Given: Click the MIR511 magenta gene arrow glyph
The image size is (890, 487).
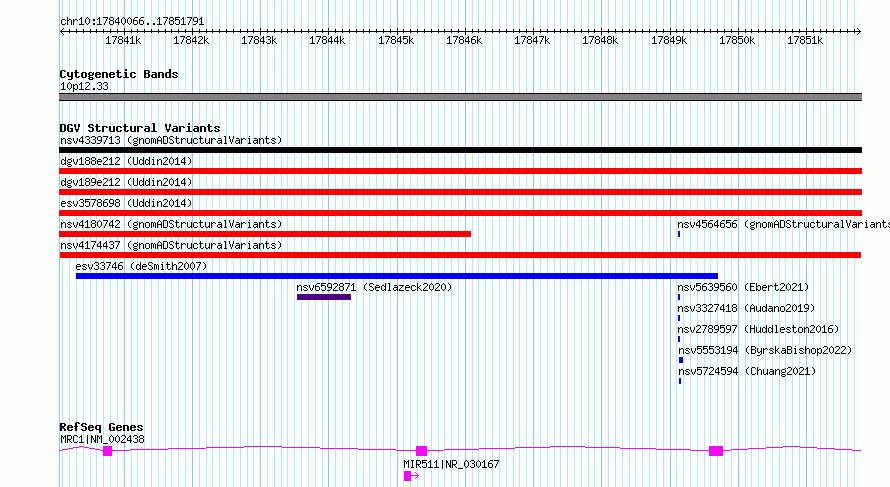Looking at the screenshot, I should pos(412,476).
